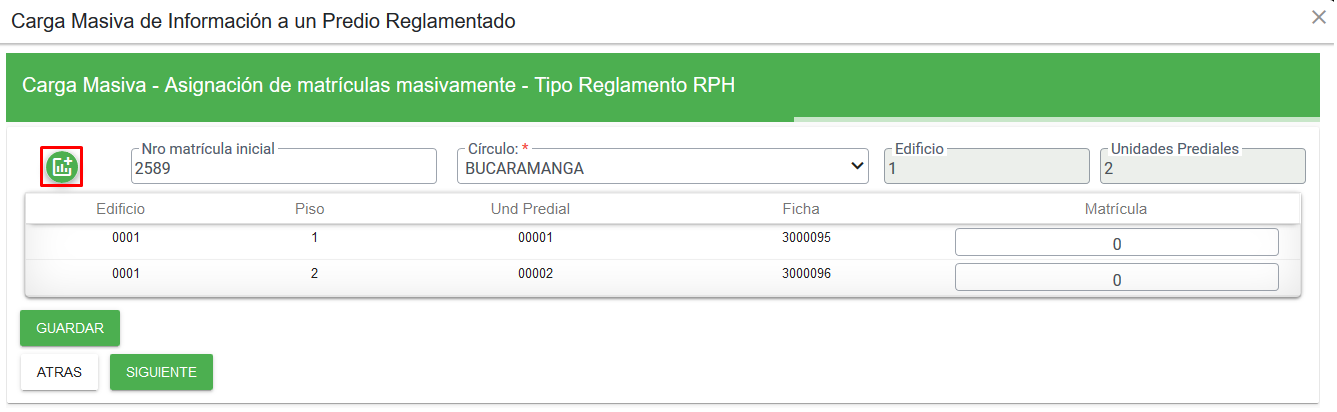Screen dimensions: 1337x412
Task: Click the green bulk-assign matrículas icon
Action: [x=61, y=166]
